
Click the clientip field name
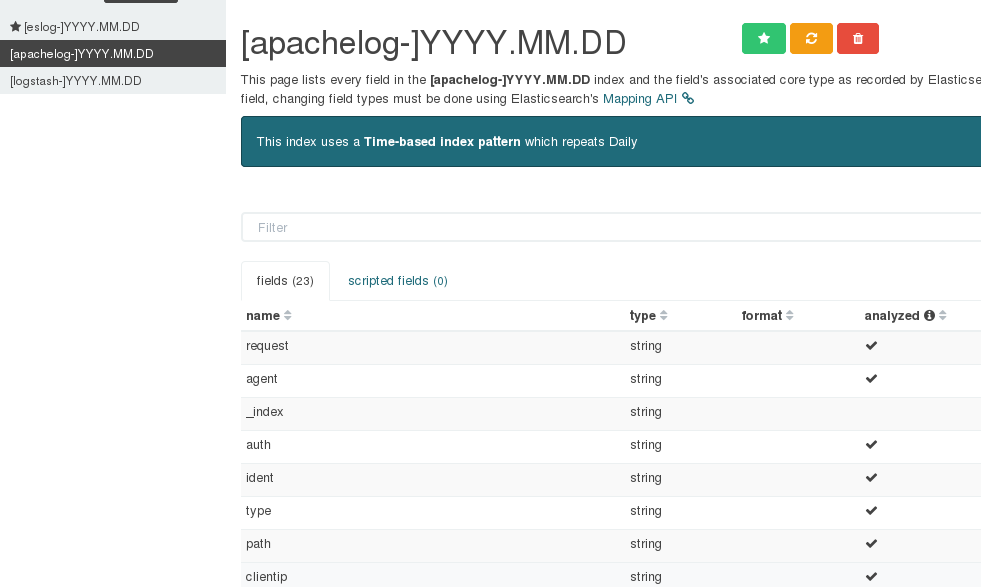(x=267, y=577)
